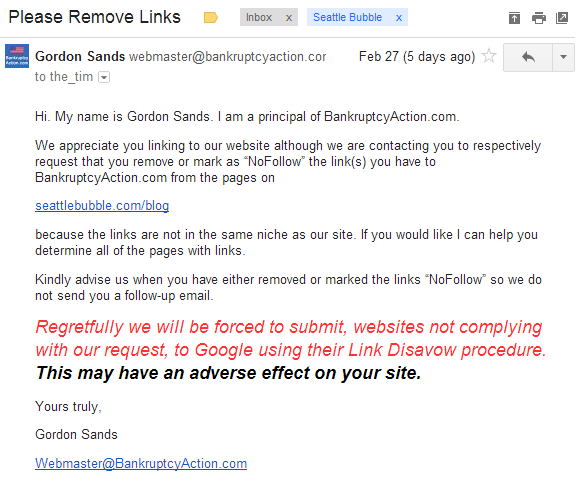This screenshot has height=486, width=580.
Task: Click the Feb 27 date stamp
Action: (x=417, y=57)
